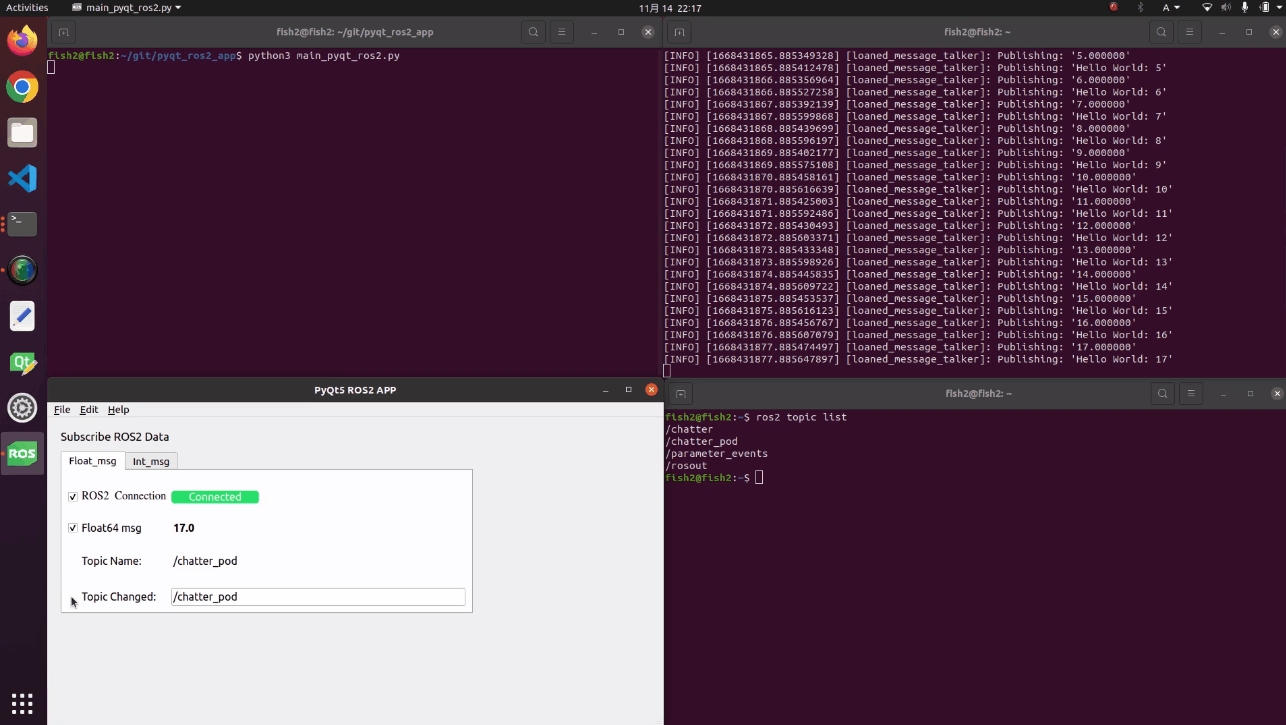The width and height of the screenshot is (1286, 725).
Task: Open the Help menu in PyQt5 ROS2 APP
Action: coord(118,410)
